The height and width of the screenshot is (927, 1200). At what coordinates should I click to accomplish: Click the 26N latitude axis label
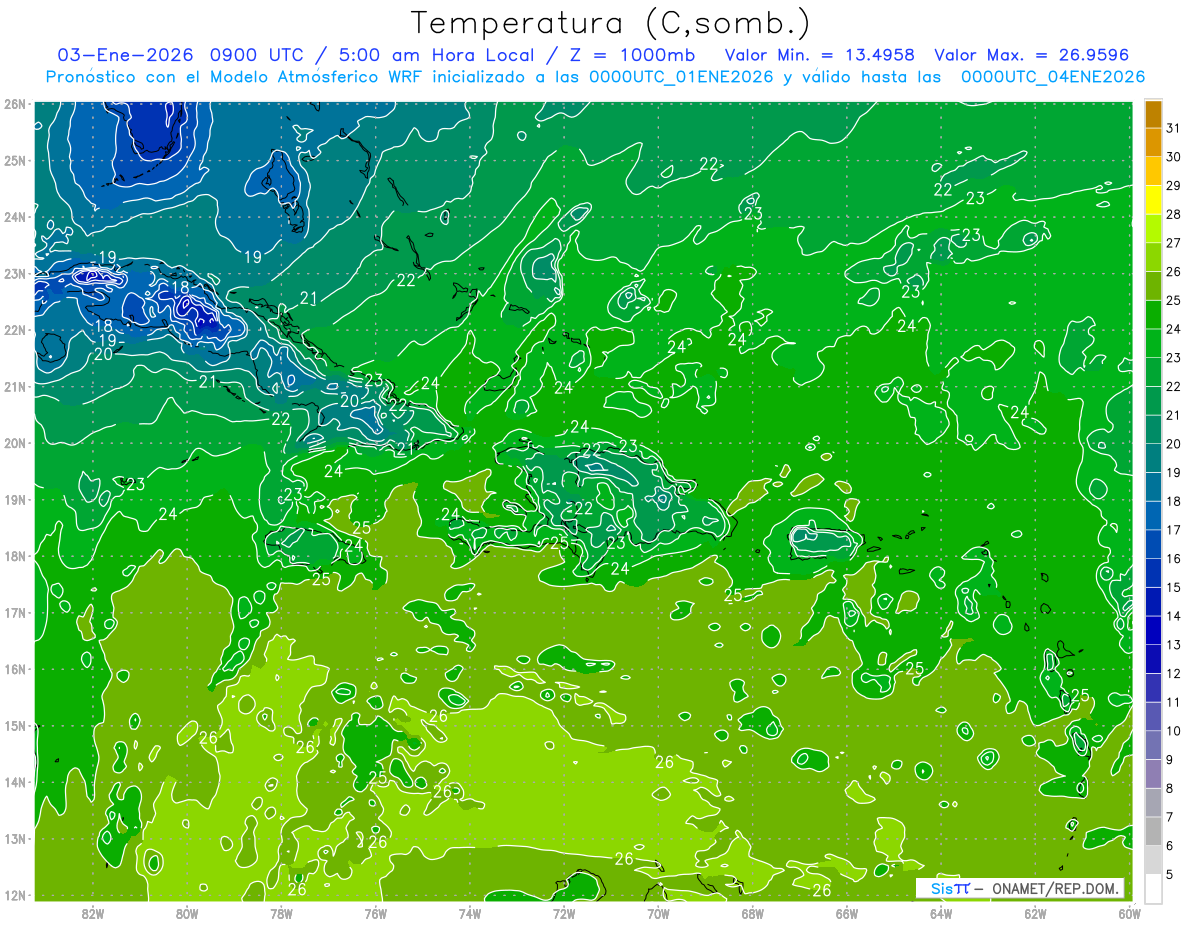click(14, 104)
